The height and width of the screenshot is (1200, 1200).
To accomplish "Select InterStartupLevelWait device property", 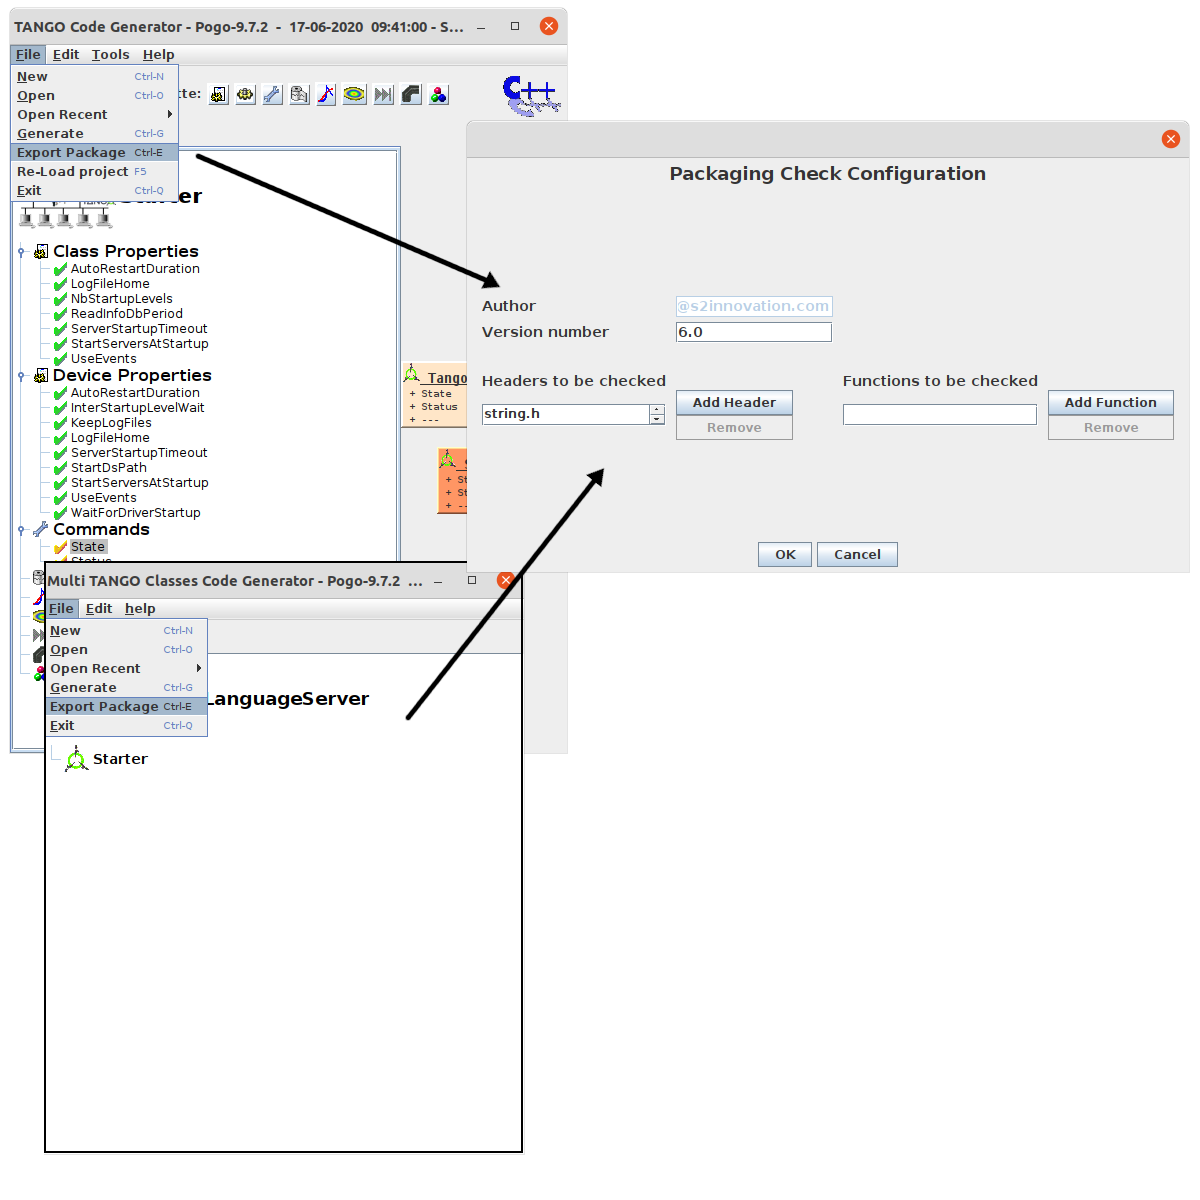I will coord(137,407).
